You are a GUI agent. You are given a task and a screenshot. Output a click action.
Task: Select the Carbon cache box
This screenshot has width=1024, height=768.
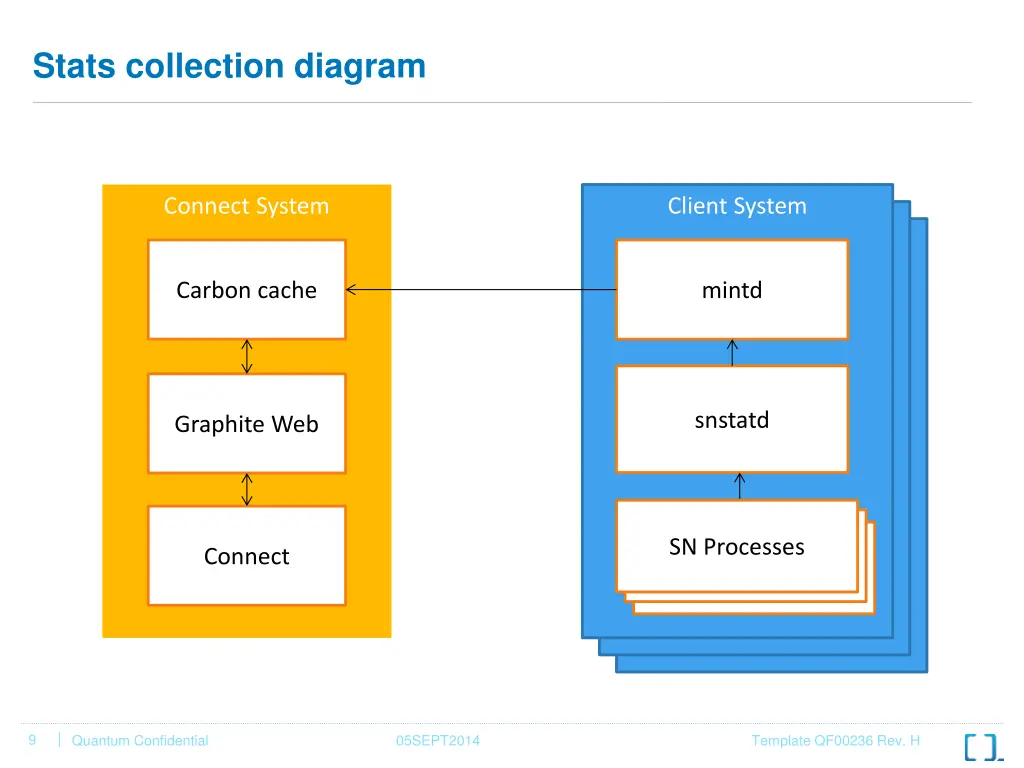click(246, 290)
